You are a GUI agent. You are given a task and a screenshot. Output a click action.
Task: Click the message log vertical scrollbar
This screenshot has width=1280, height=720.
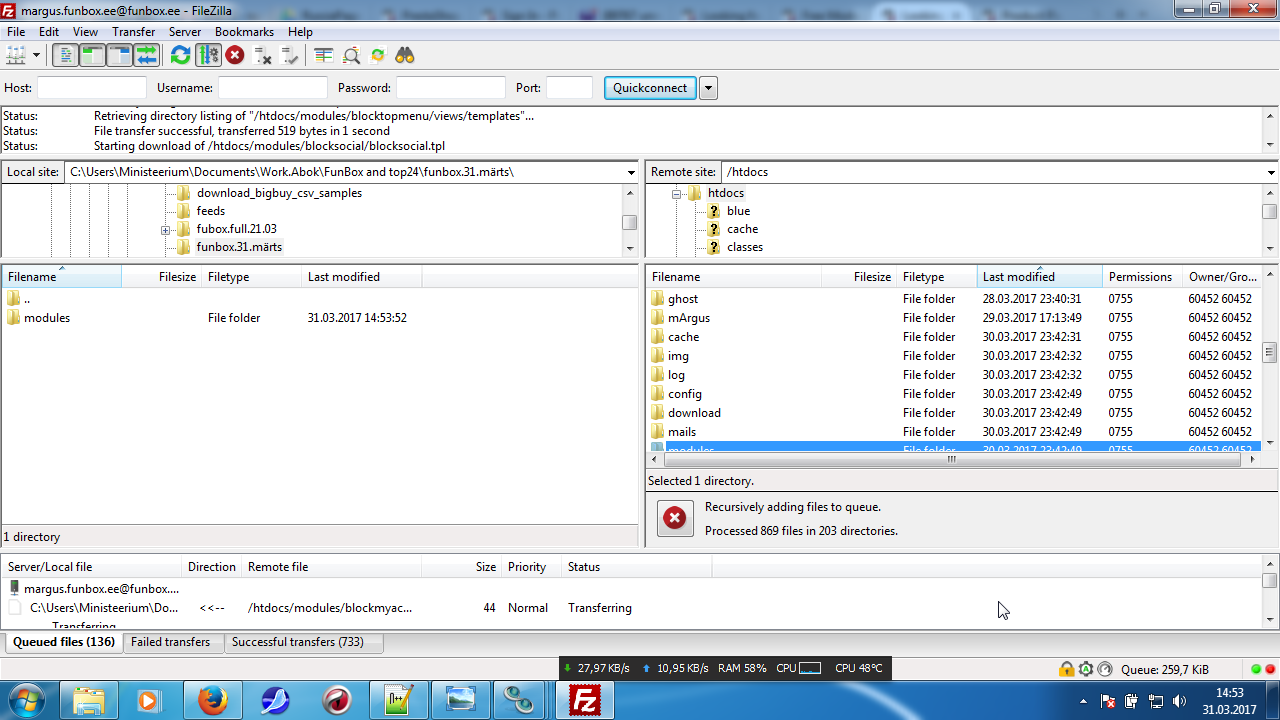[x=1269, y=130]
